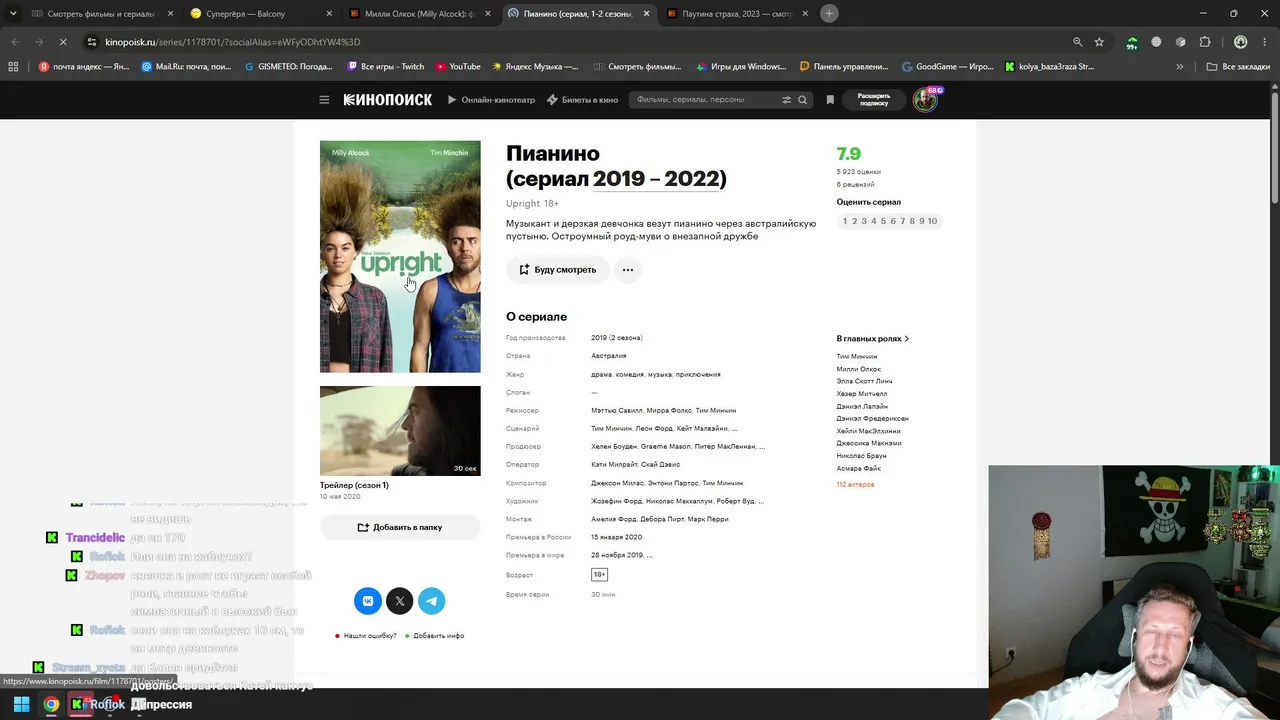Click the magnifier icon in Kinopoisk search
Viewport: 1280px width, 720px height.
tap(802, 100)
